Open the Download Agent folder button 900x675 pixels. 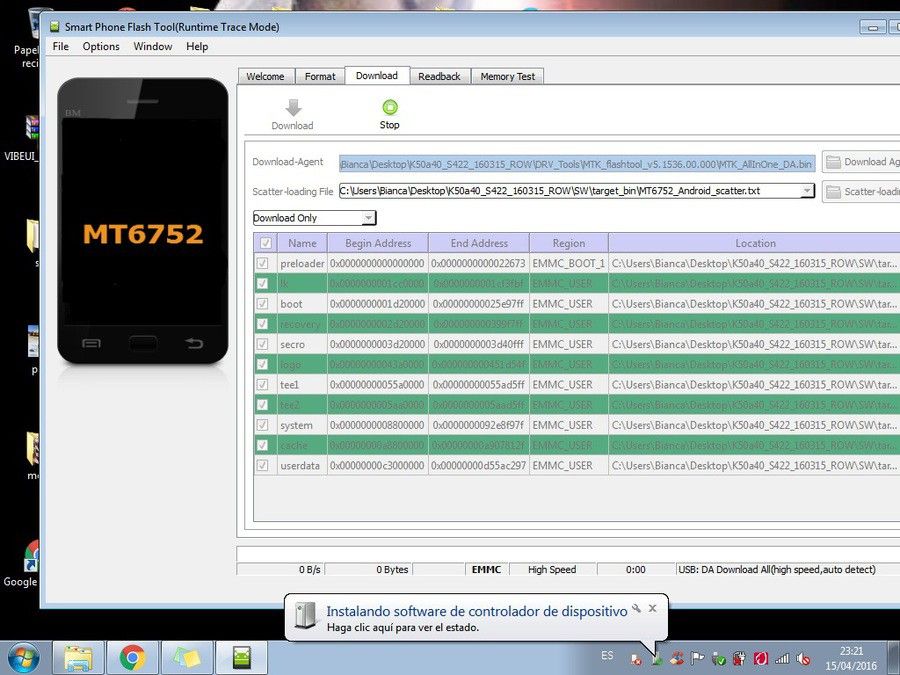(861, 162)
